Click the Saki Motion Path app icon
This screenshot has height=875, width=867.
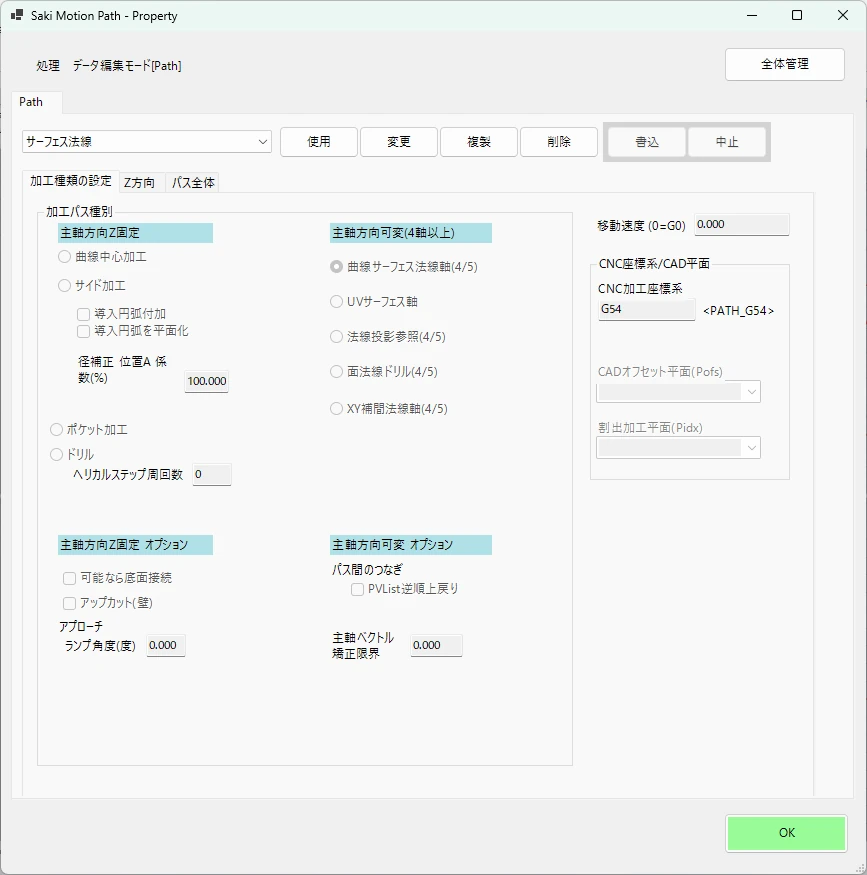pyautogui.click(x=17, y=15)
